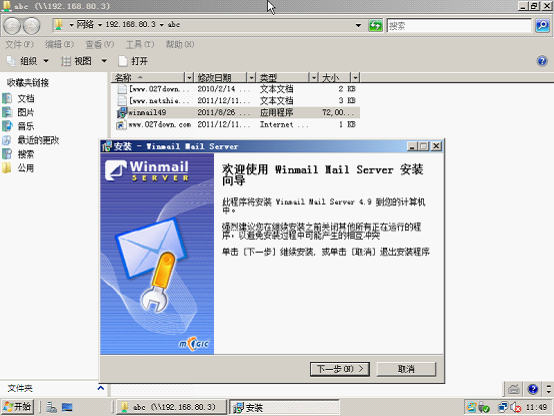Click 网络 breadcrumb in address bar
The height and width of the screenshot is (416, 554).
coord(85,24)
